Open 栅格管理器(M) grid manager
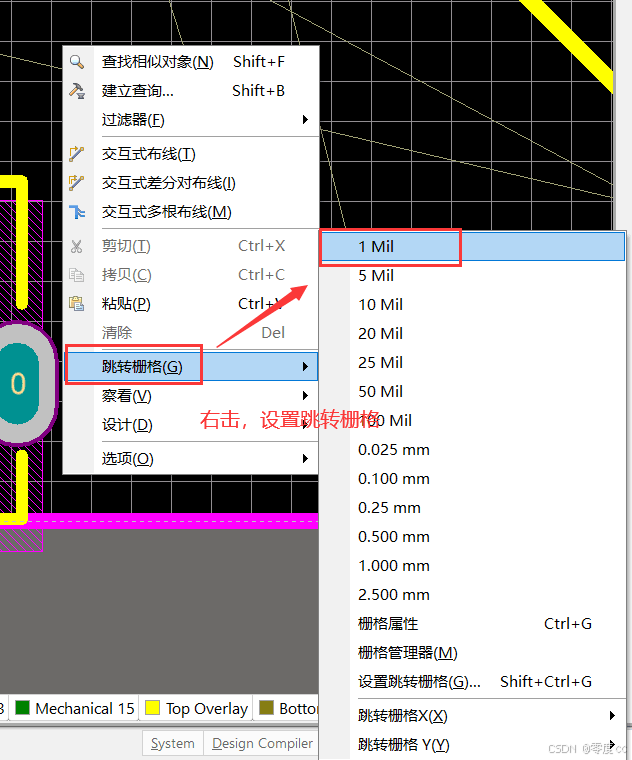The image size is (632, 760). [x=473, y=653]
